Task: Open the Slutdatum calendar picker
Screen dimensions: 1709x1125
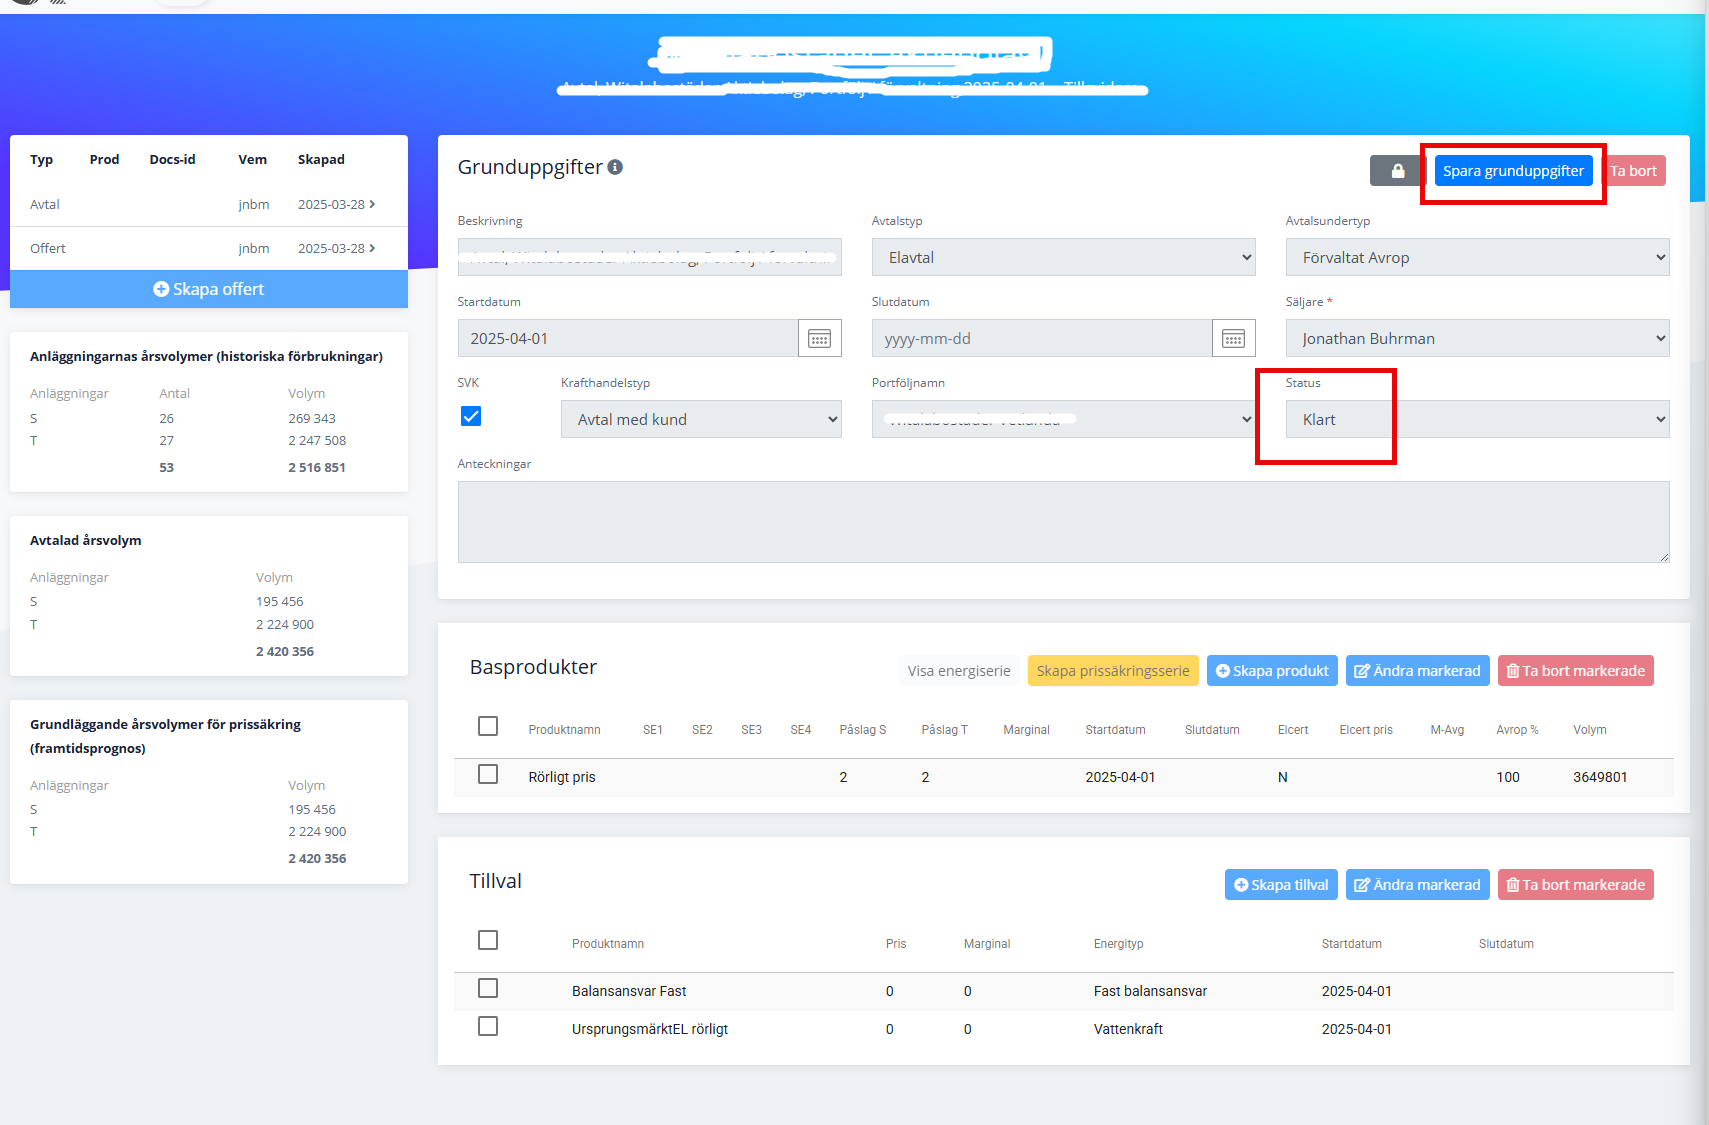Action: click(x=1233, y=339)
